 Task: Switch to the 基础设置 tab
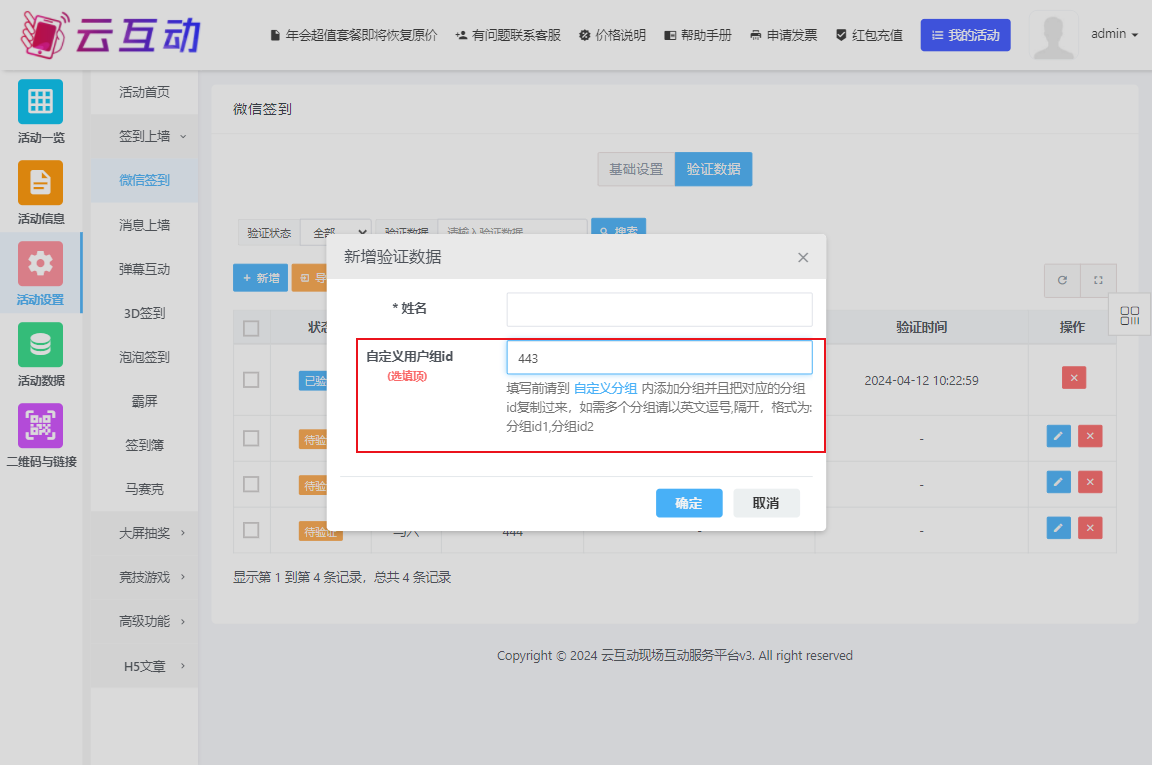coord(636,168)
